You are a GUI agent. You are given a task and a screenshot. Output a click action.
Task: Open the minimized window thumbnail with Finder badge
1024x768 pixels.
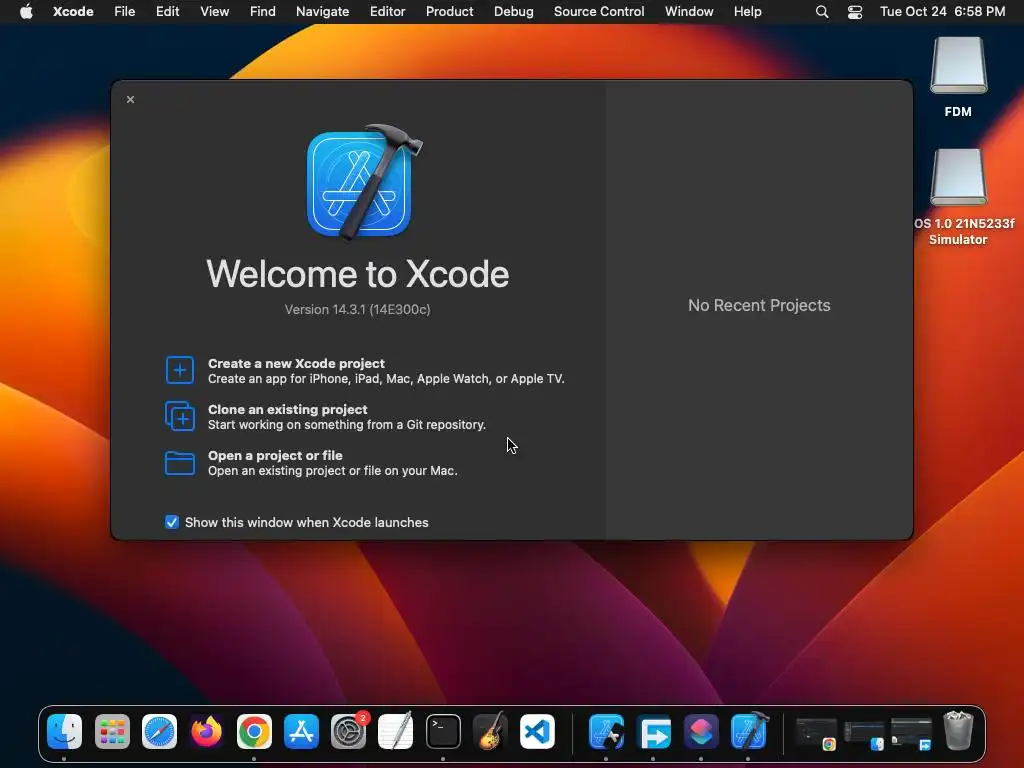[x=863, y=733]
